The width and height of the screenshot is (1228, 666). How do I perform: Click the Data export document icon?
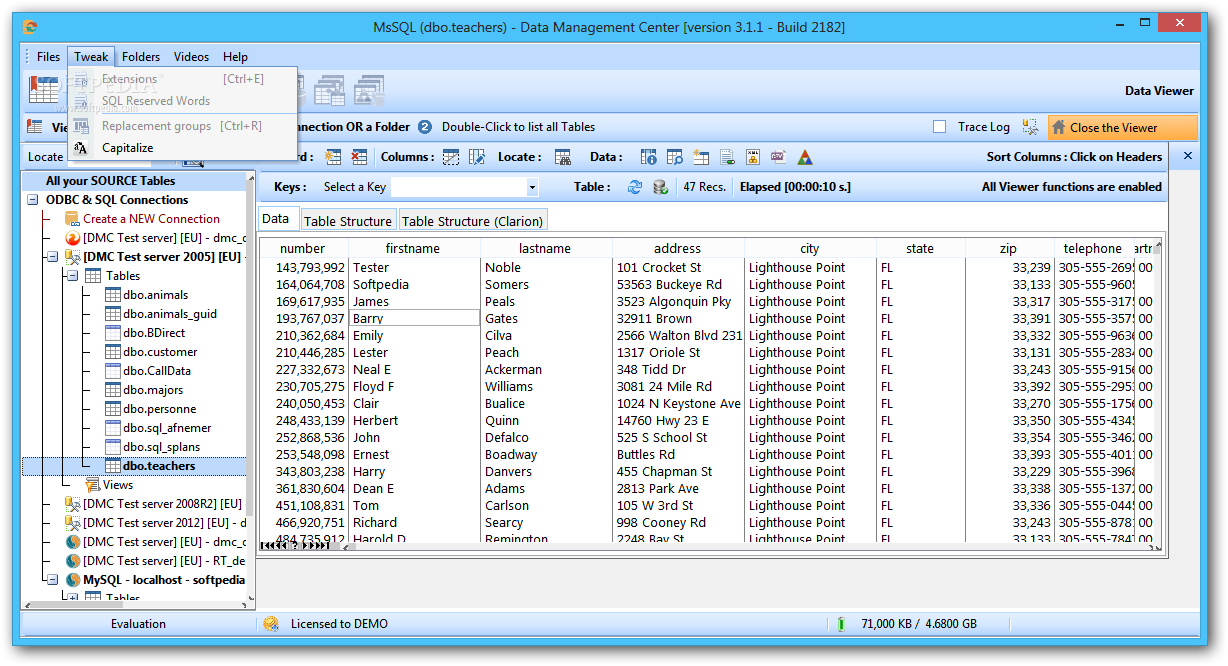point(727,157)
